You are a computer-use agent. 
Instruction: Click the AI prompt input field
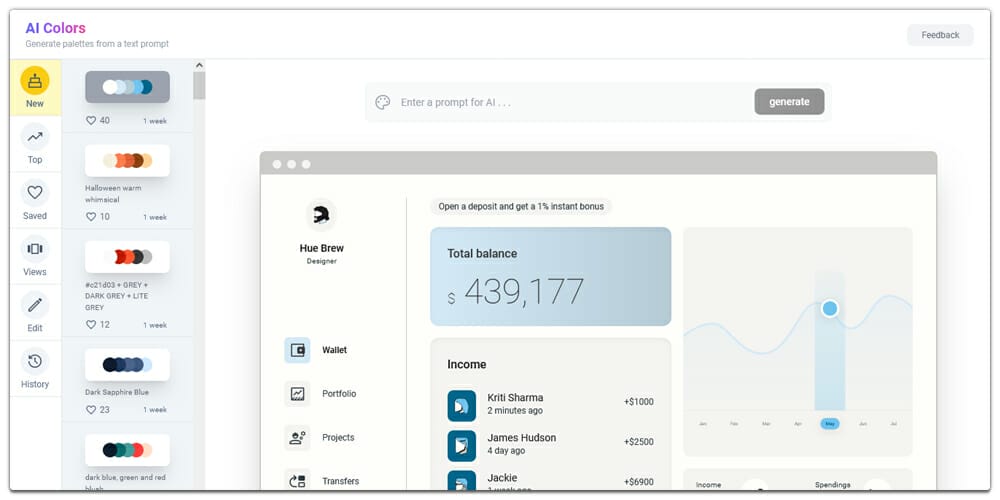pyautogui.click(x=570, y=102)
